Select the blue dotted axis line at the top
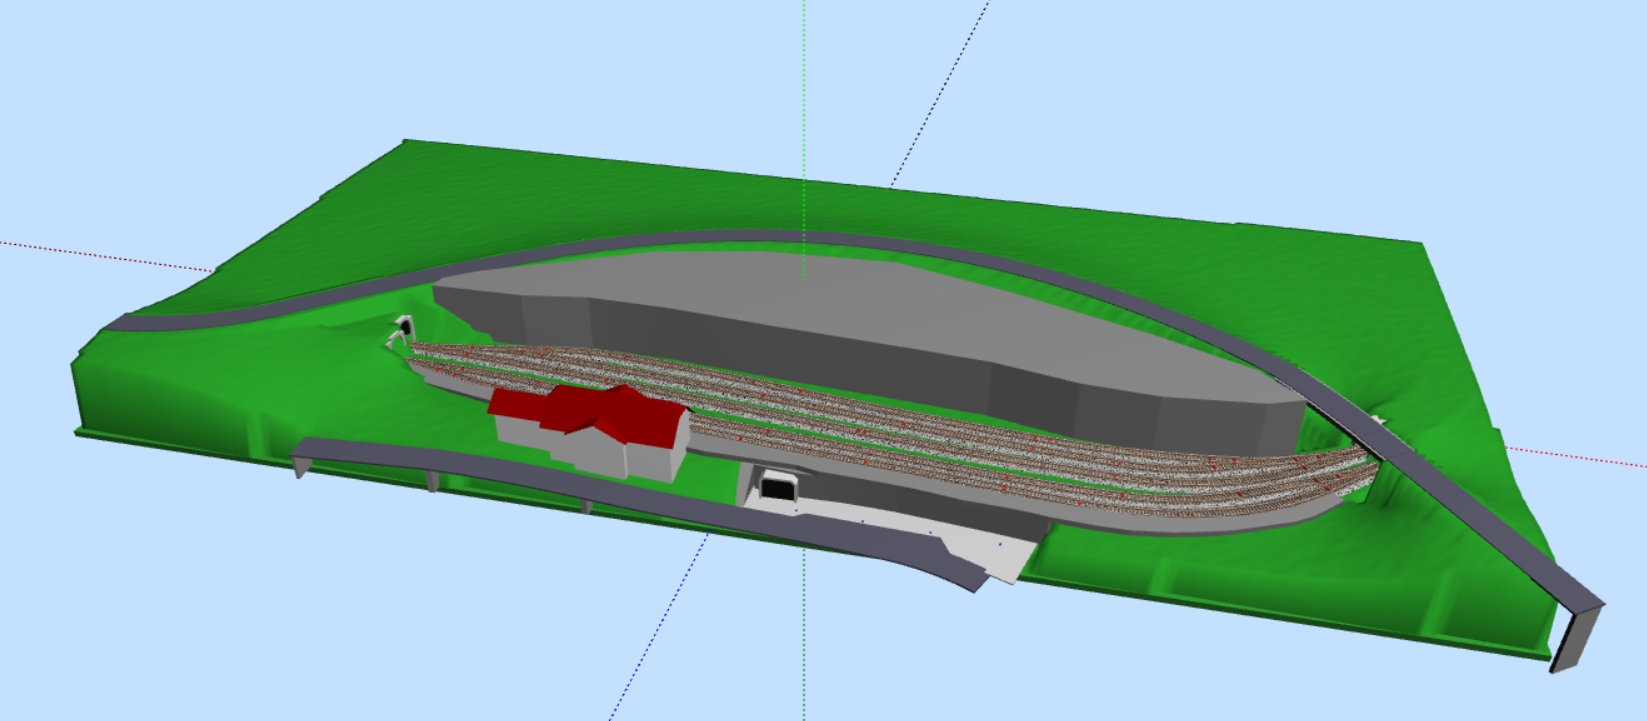Screen dimensions: 1647x721 [940, 95]
